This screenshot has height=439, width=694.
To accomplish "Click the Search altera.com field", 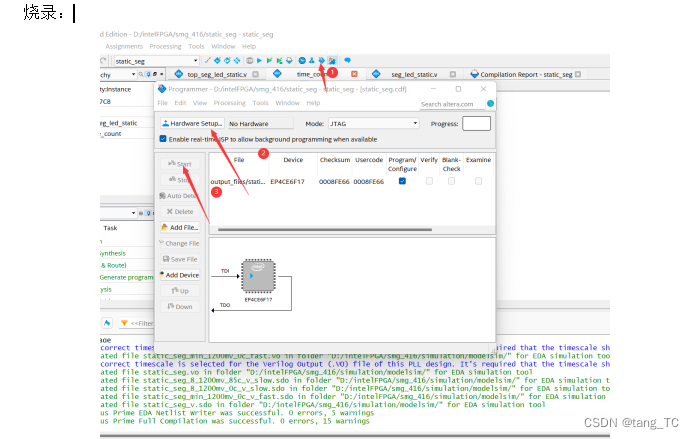I will coord(452,104).
